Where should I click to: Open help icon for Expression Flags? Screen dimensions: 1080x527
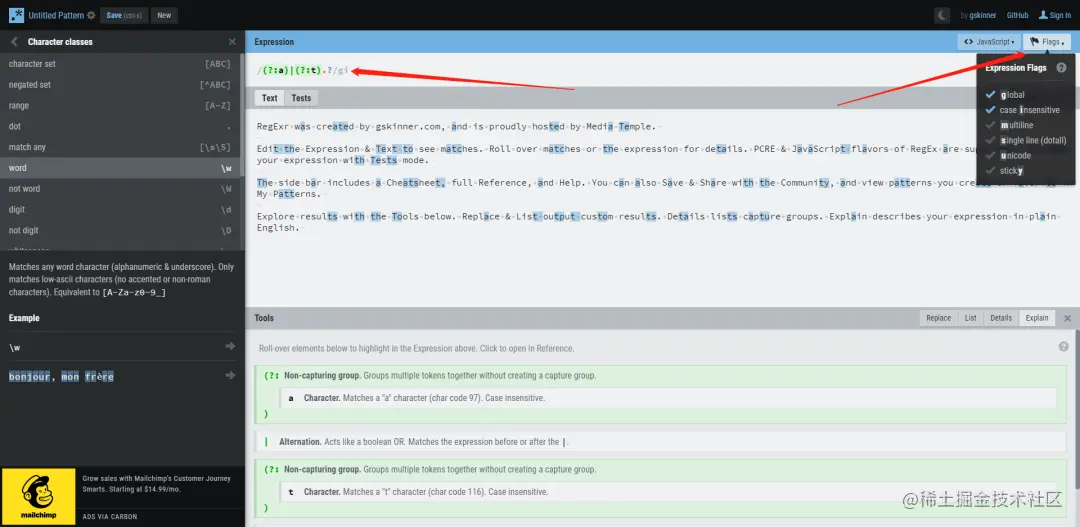click(x=1061, y=68)
